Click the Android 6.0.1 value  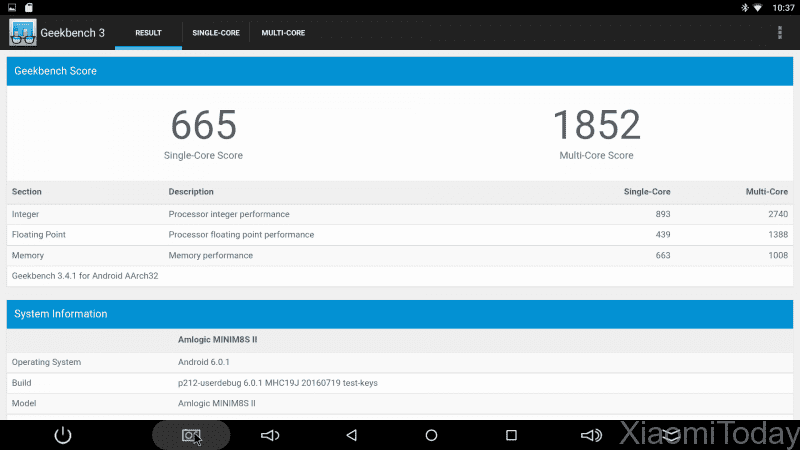coord(204,362)
